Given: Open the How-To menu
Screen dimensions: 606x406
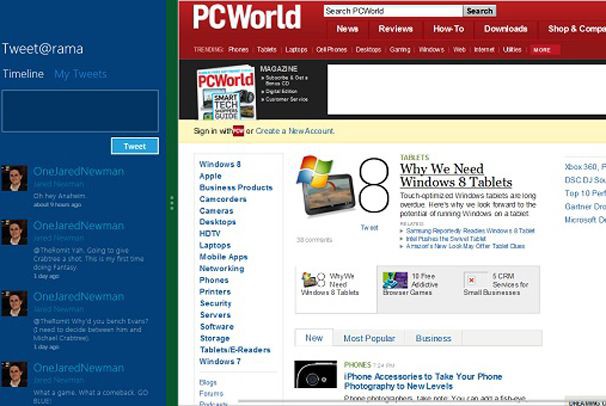Looking at the screenshot, I should click(448, 29).
